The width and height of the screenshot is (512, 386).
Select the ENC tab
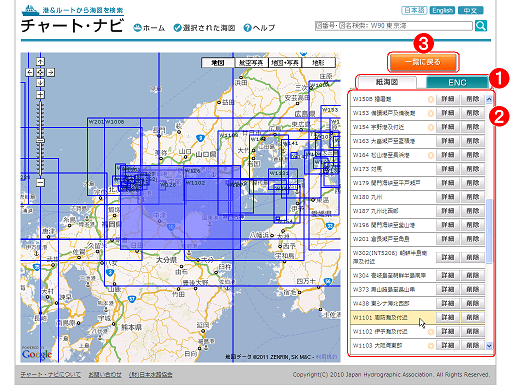pos(457,83)
